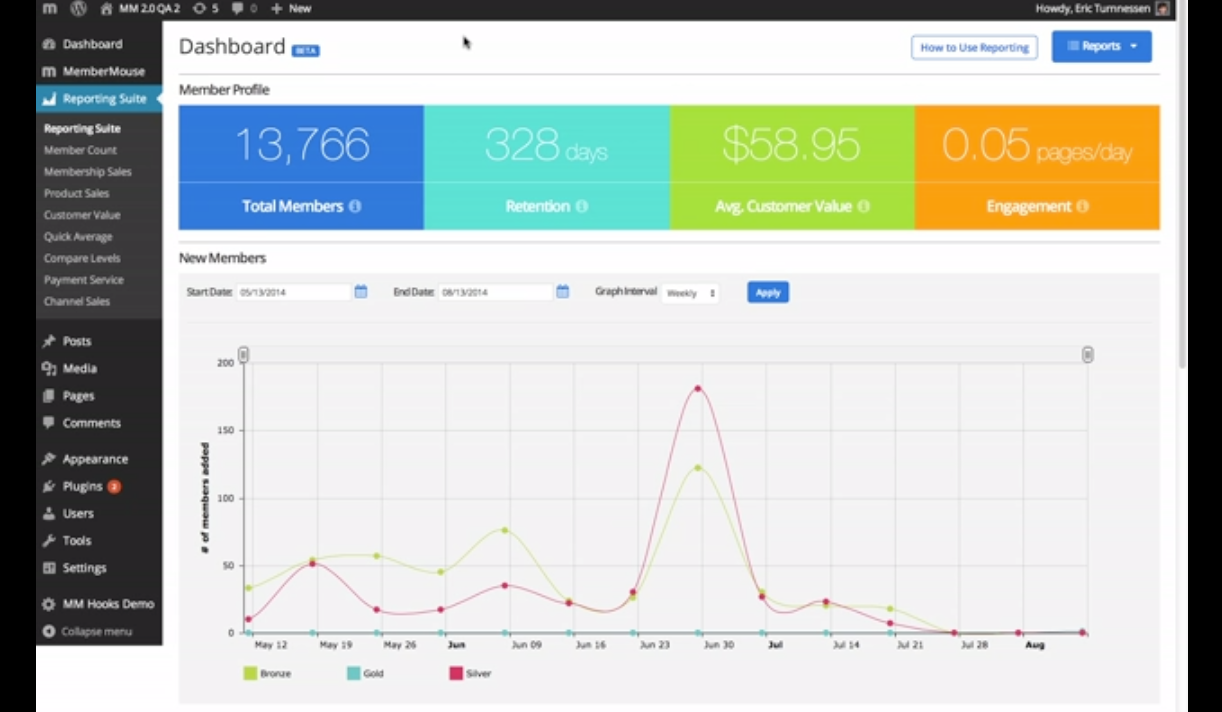This screenshot has height=712, width=1222.
Task: Open the updates icon in admin bar
Action: 204,8
